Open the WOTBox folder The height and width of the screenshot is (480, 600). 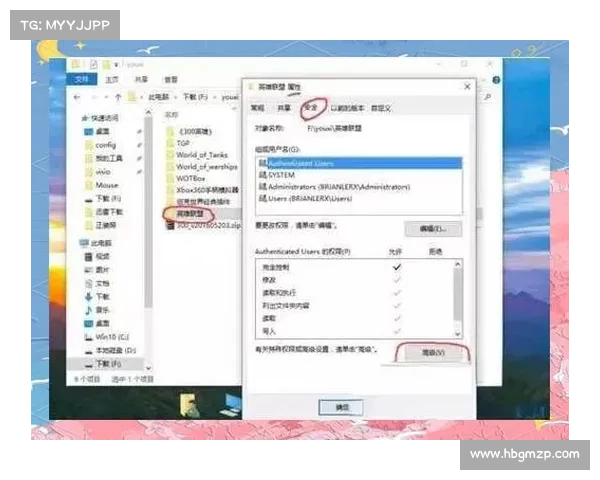click(190, 178)
